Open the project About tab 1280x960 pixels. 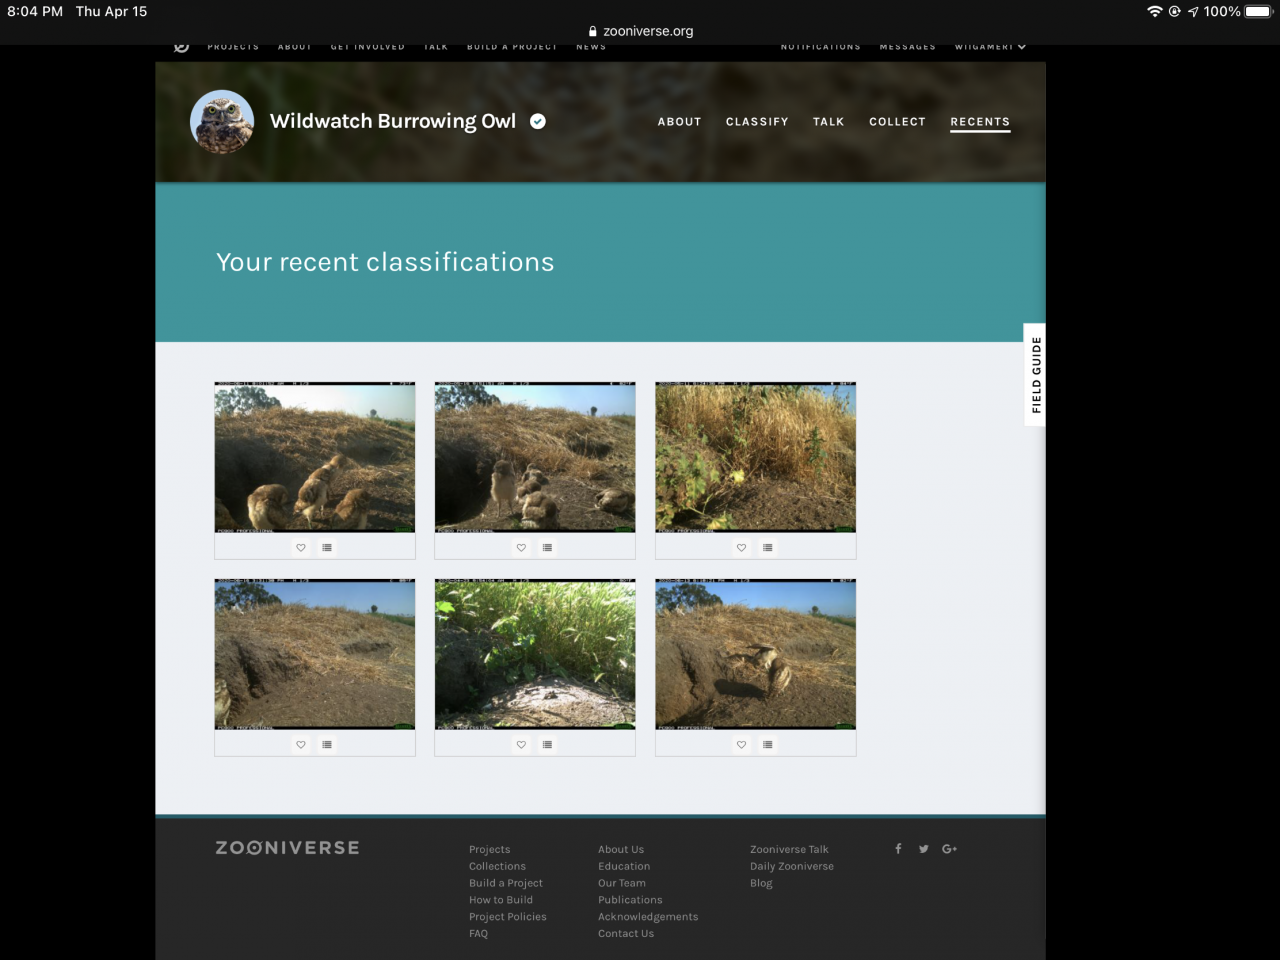[679, 122]
